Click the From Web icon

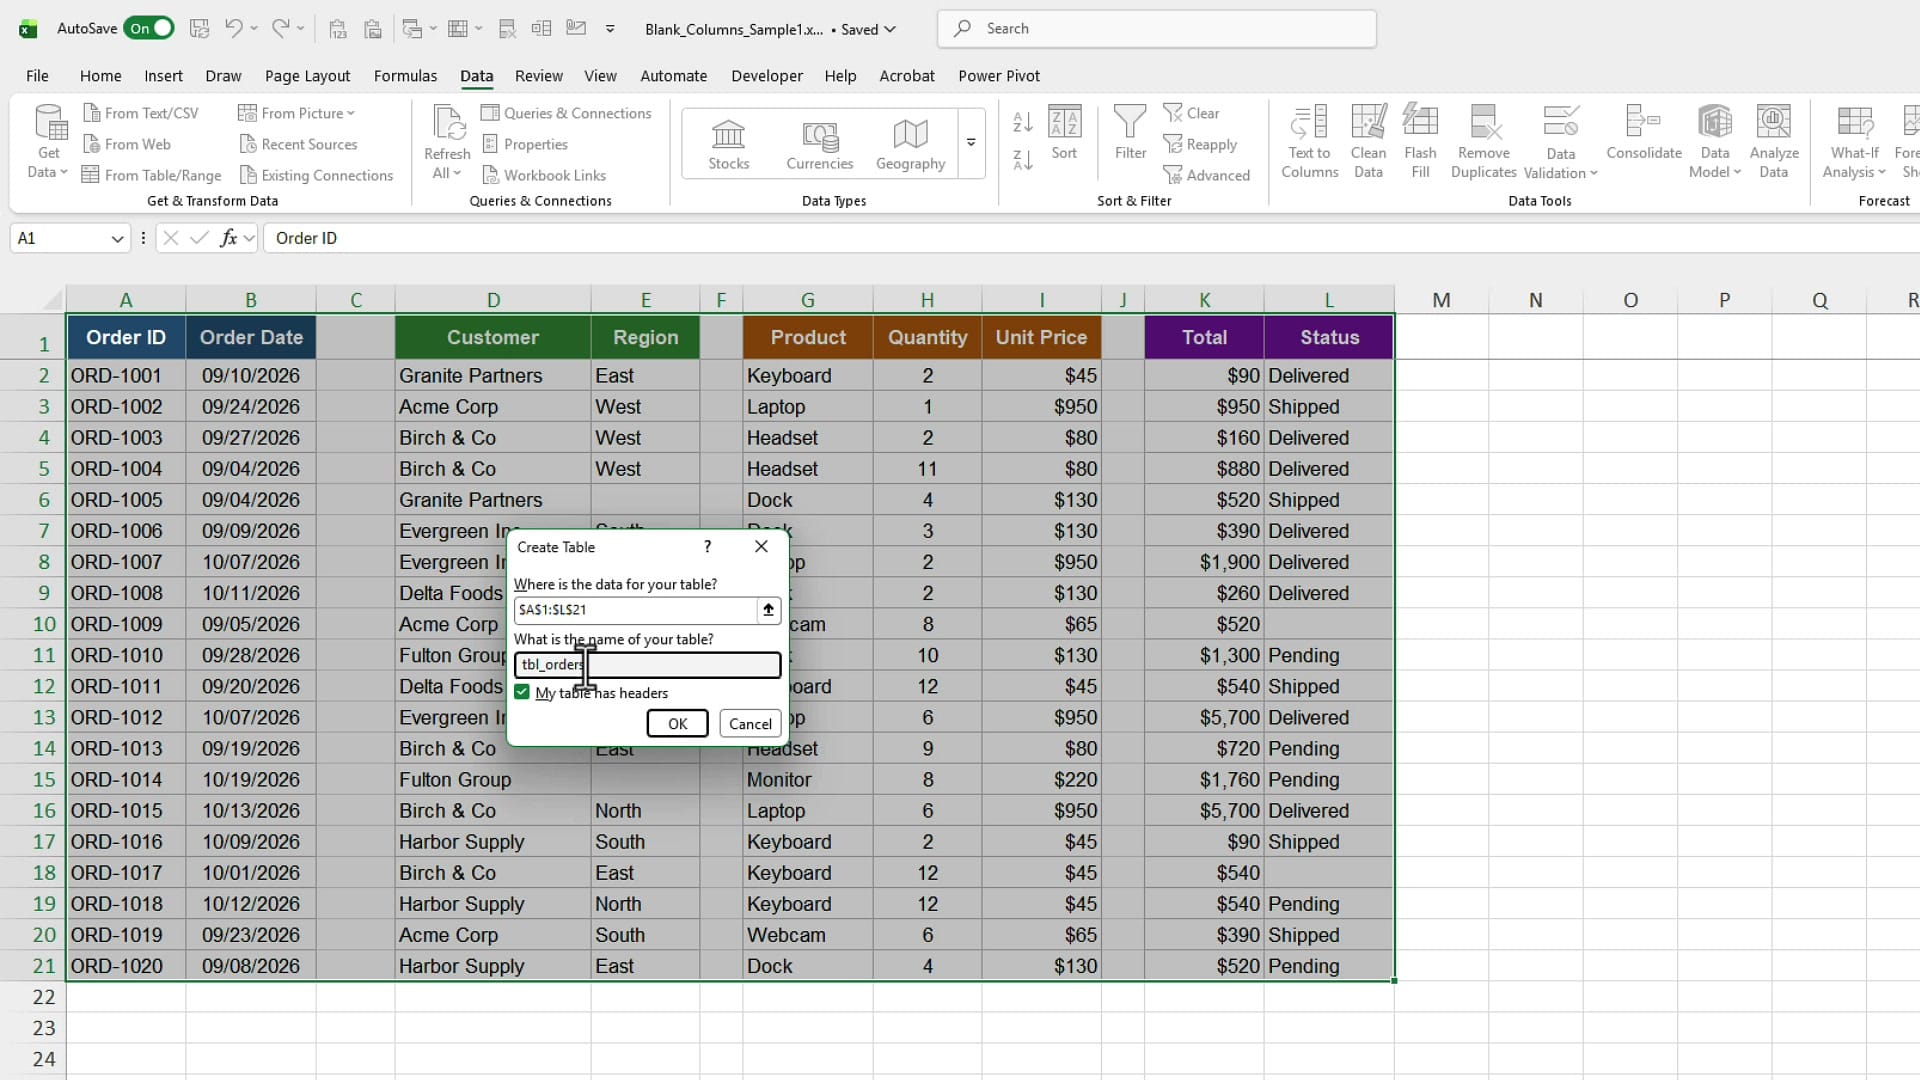pos(91,144)
